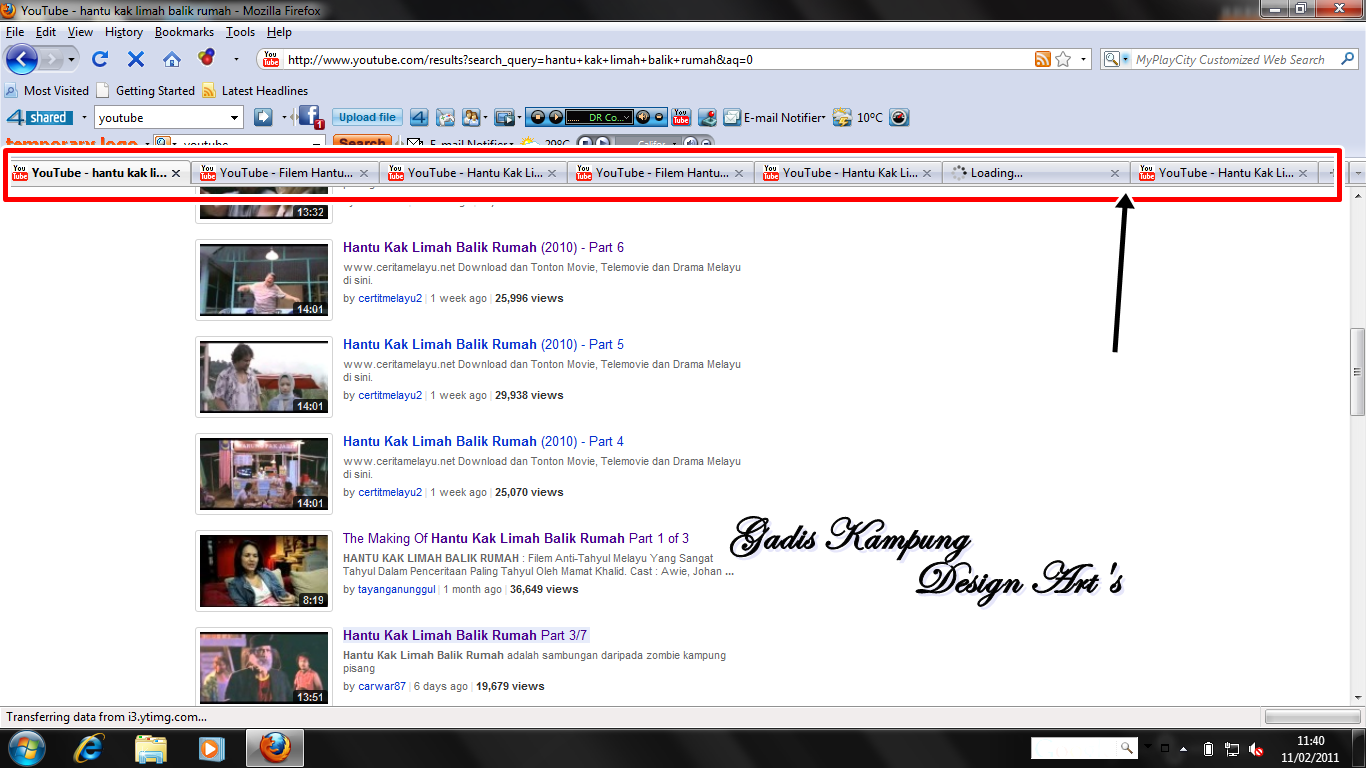
Task: Click the 4shared search go arrow button
Action: 263,117
